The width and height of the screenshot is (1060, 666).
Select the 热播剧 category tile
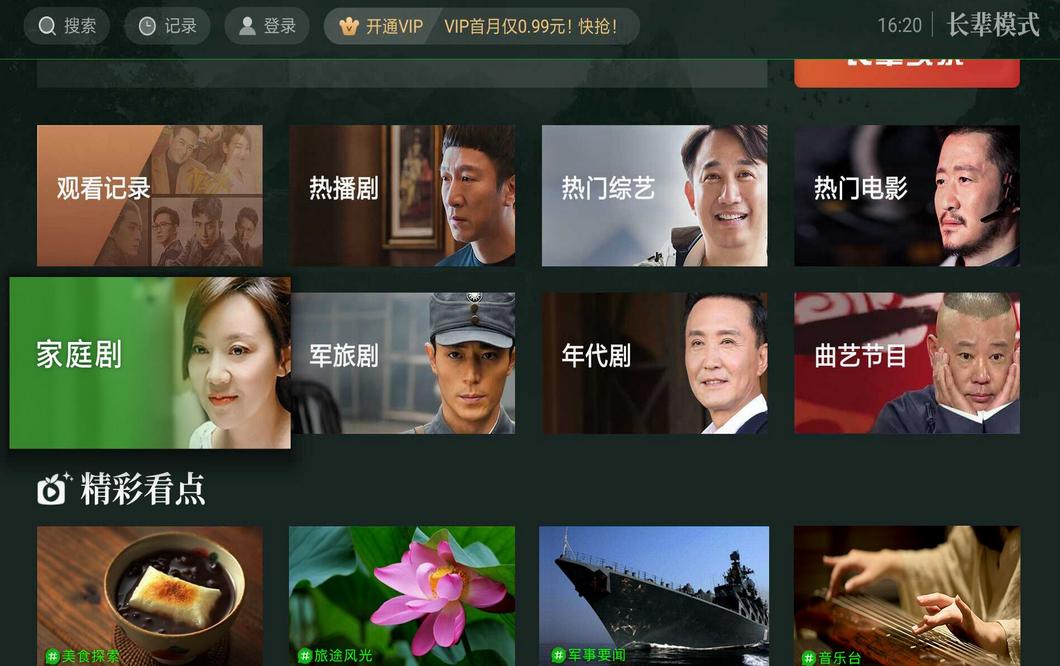[x=402, y=195]
